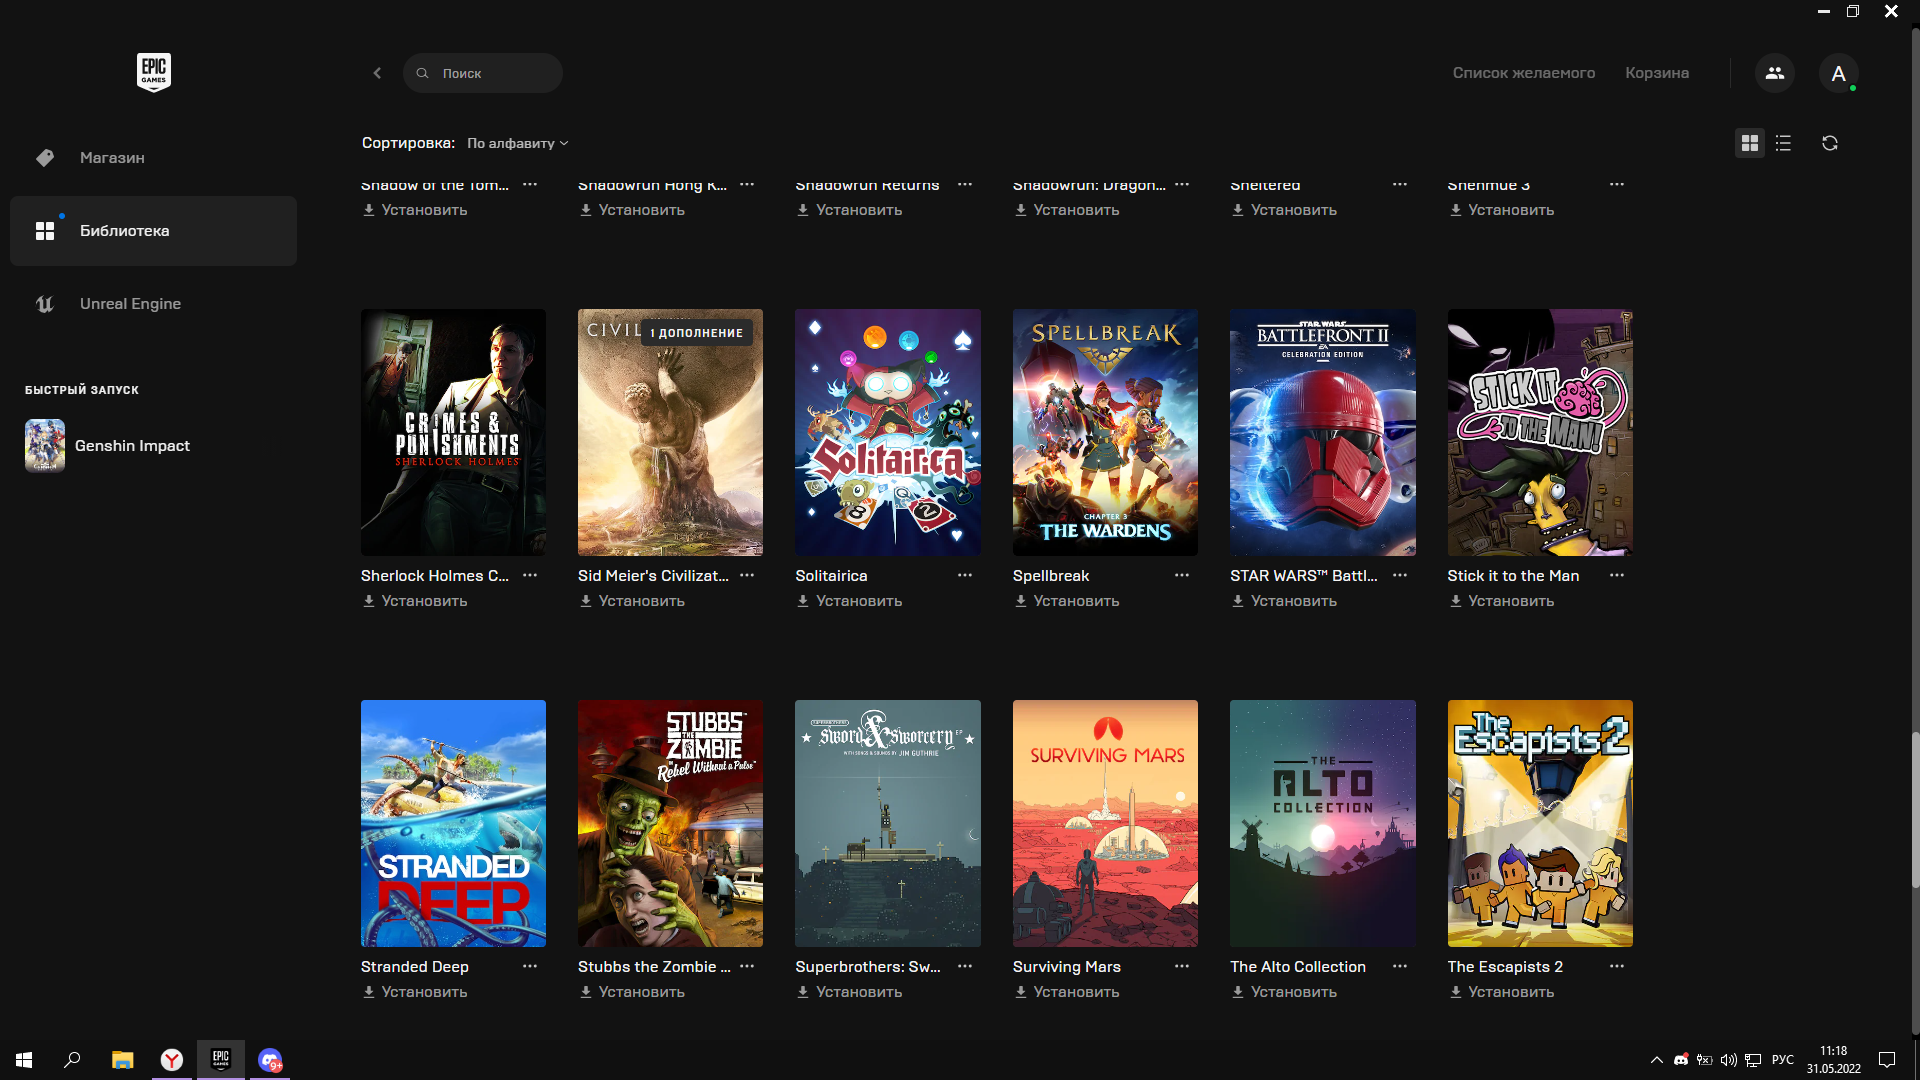This screenshot has width=1920, height=1080.
Task: Open more options for The Alto Collection
Action: (x=1400, y=966)
